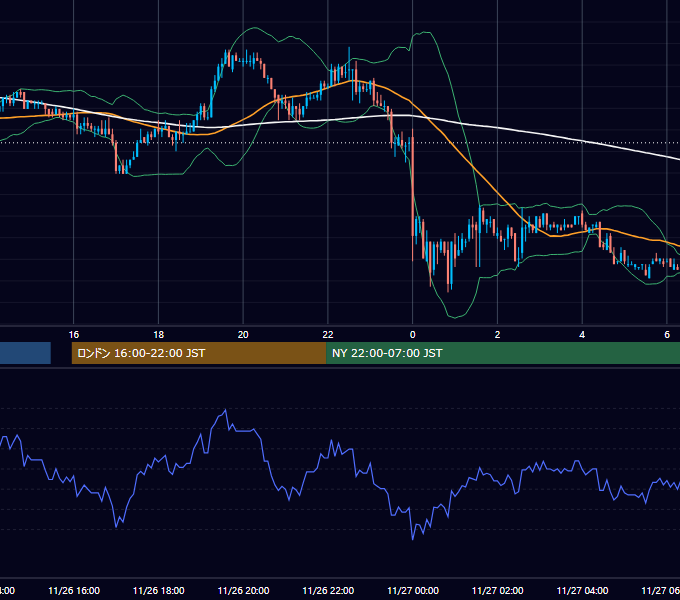Click the hour label 18 on price chart axis
This screenshot has height=600, width=680.
[159, 335]
